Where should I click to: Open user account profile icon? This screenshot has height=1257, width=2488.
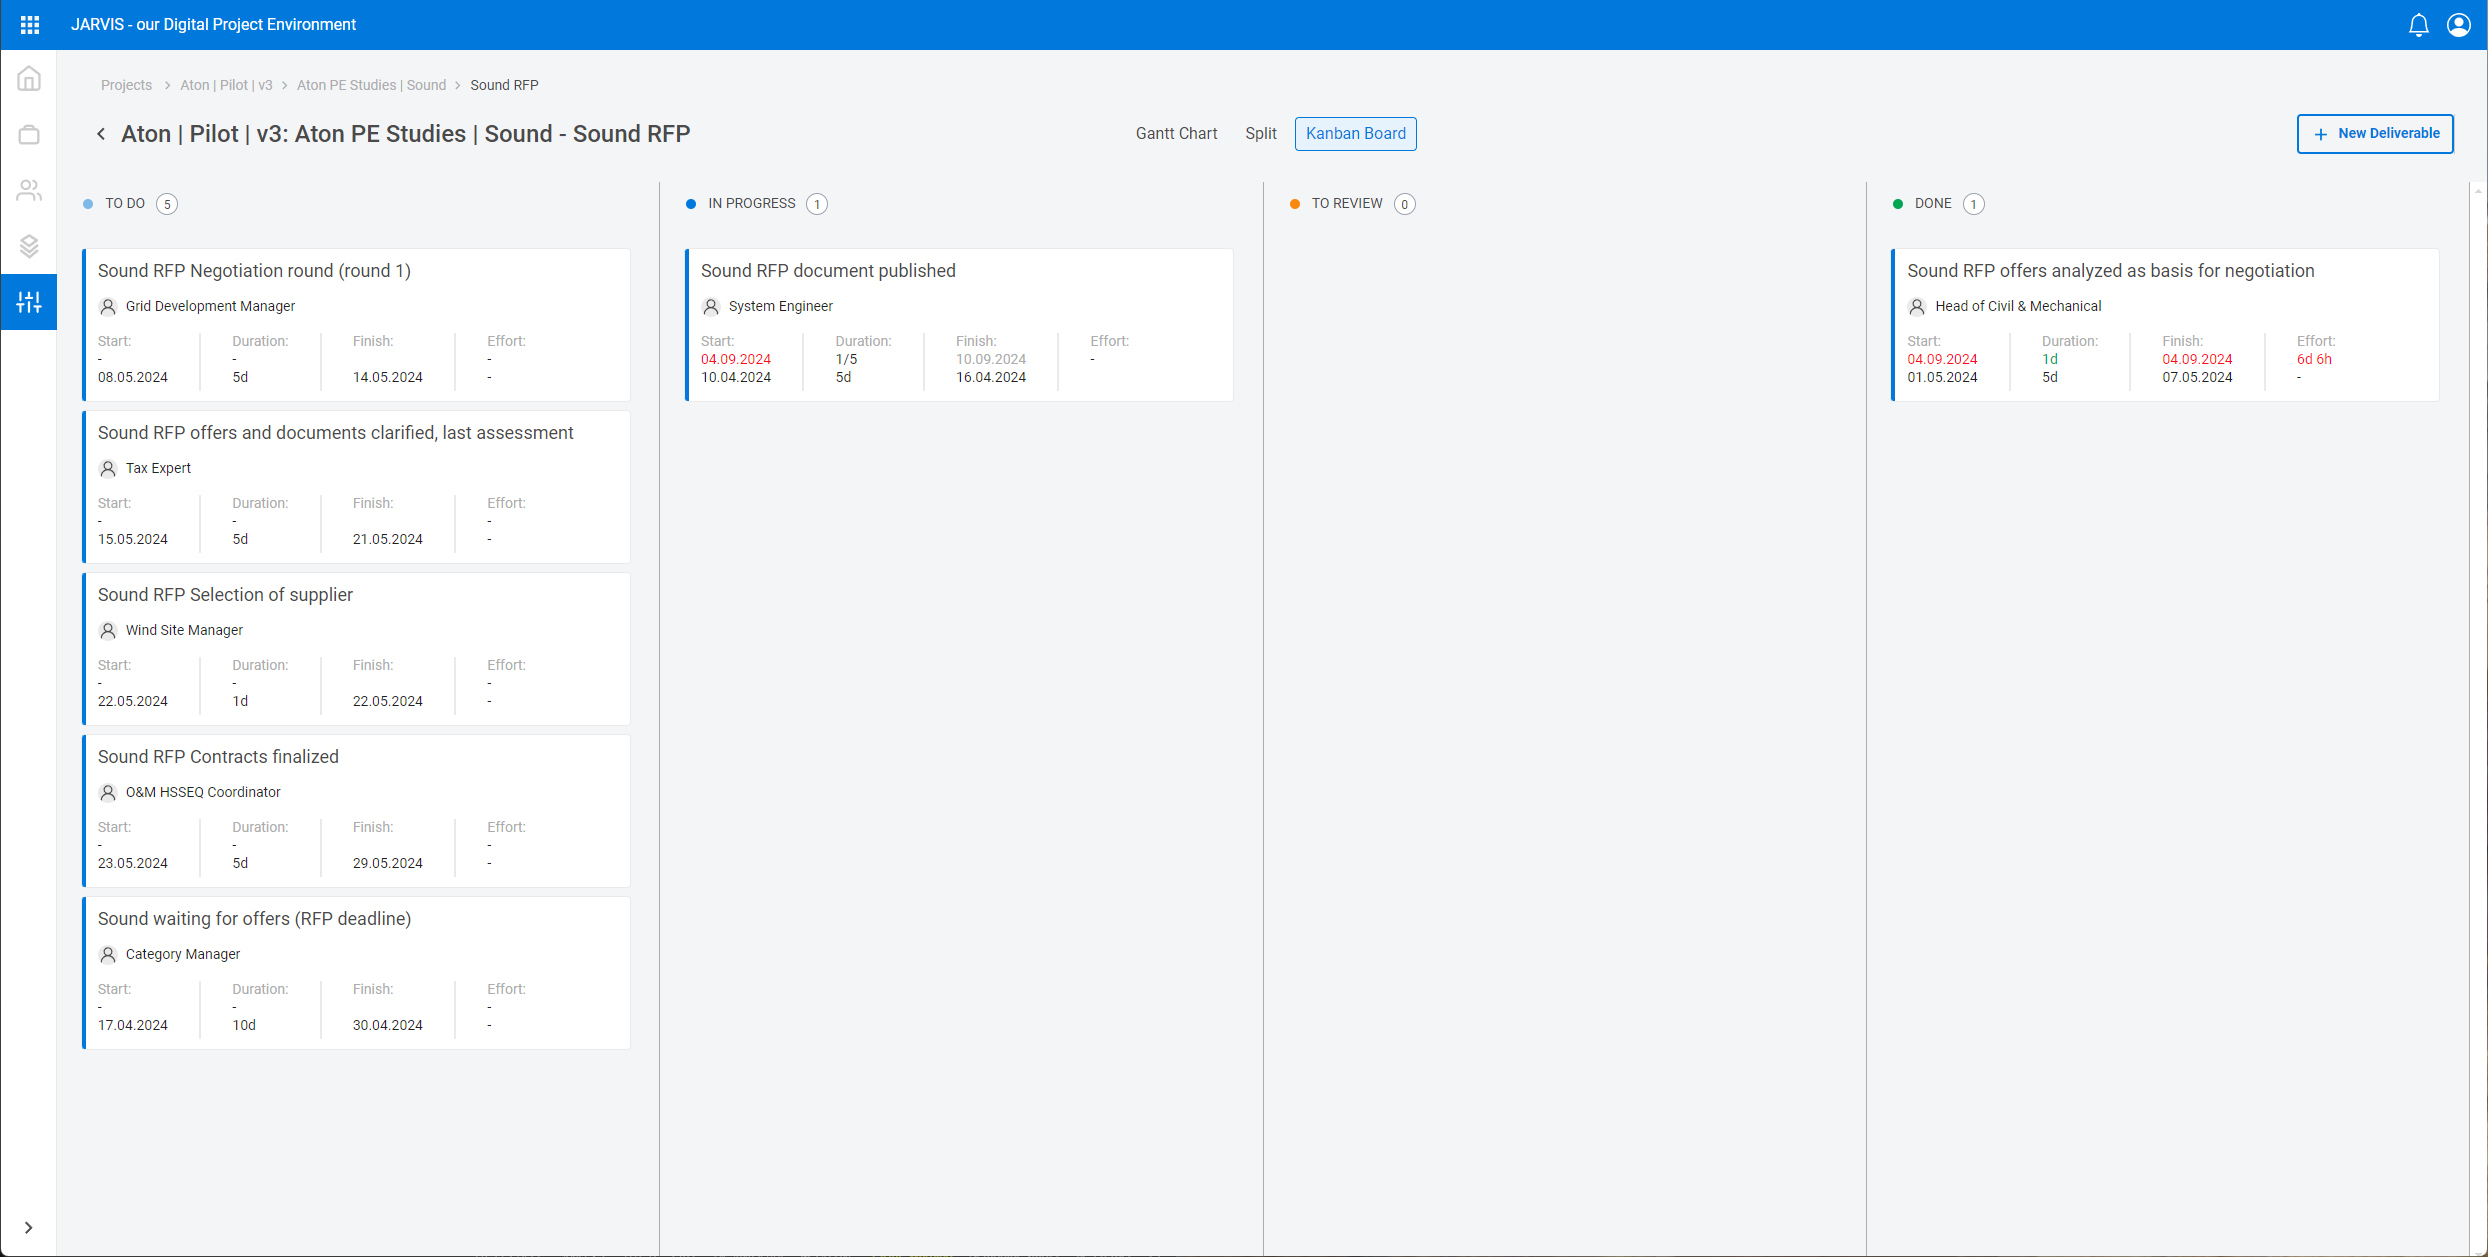(2459, 25)
